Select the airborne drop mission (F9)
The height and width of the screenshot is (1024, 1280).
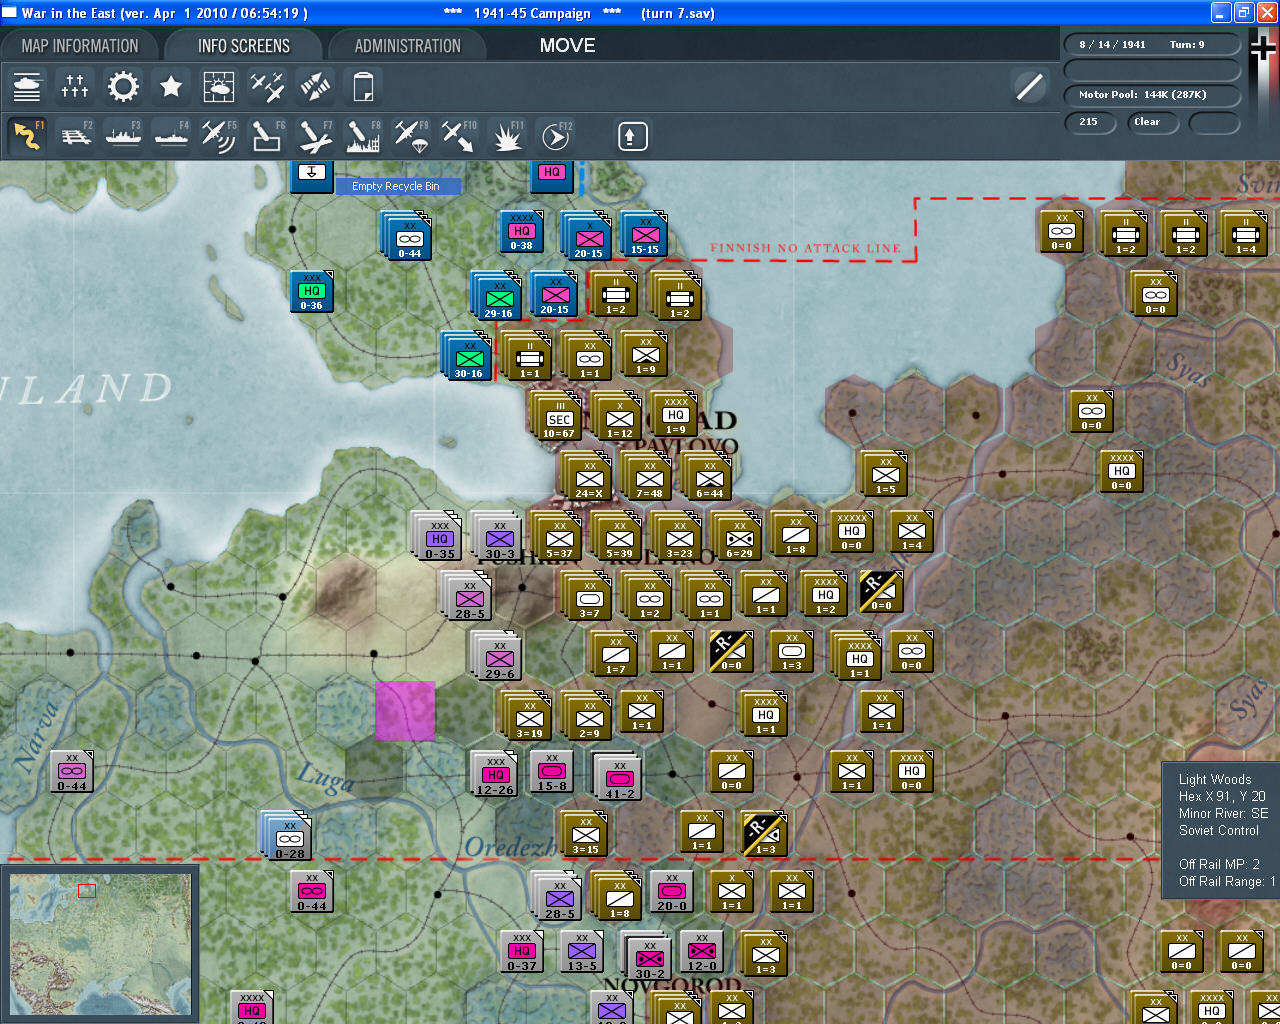pyautogui.click(x=412, y=135)
